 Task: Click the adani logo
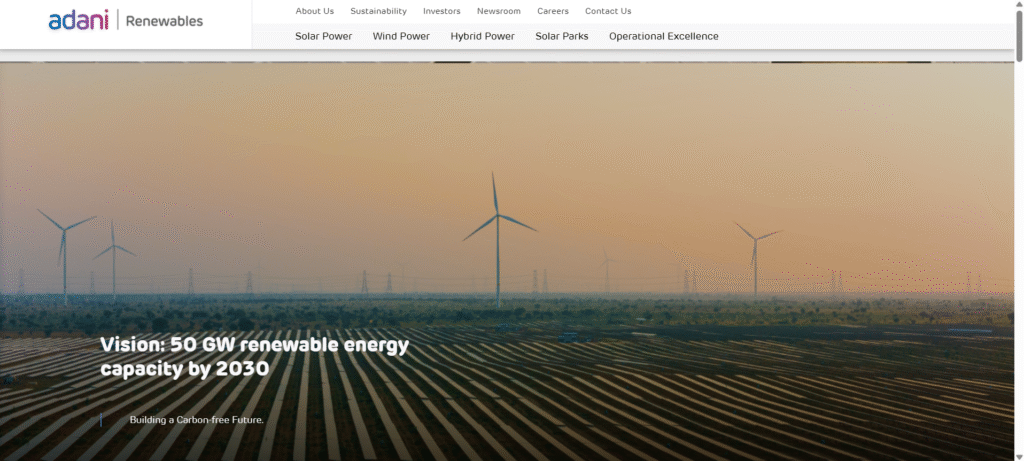point(78,20)
